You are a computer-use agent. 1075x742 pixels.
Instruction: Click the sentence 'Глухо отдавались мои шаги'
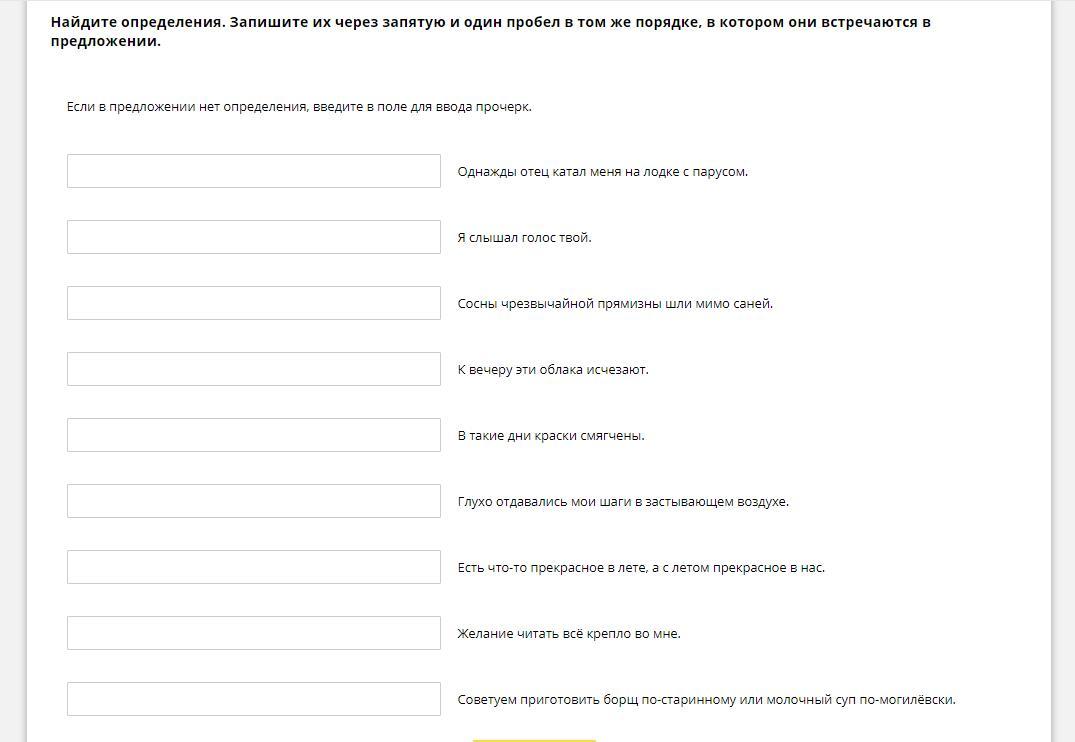click(623, 502)
